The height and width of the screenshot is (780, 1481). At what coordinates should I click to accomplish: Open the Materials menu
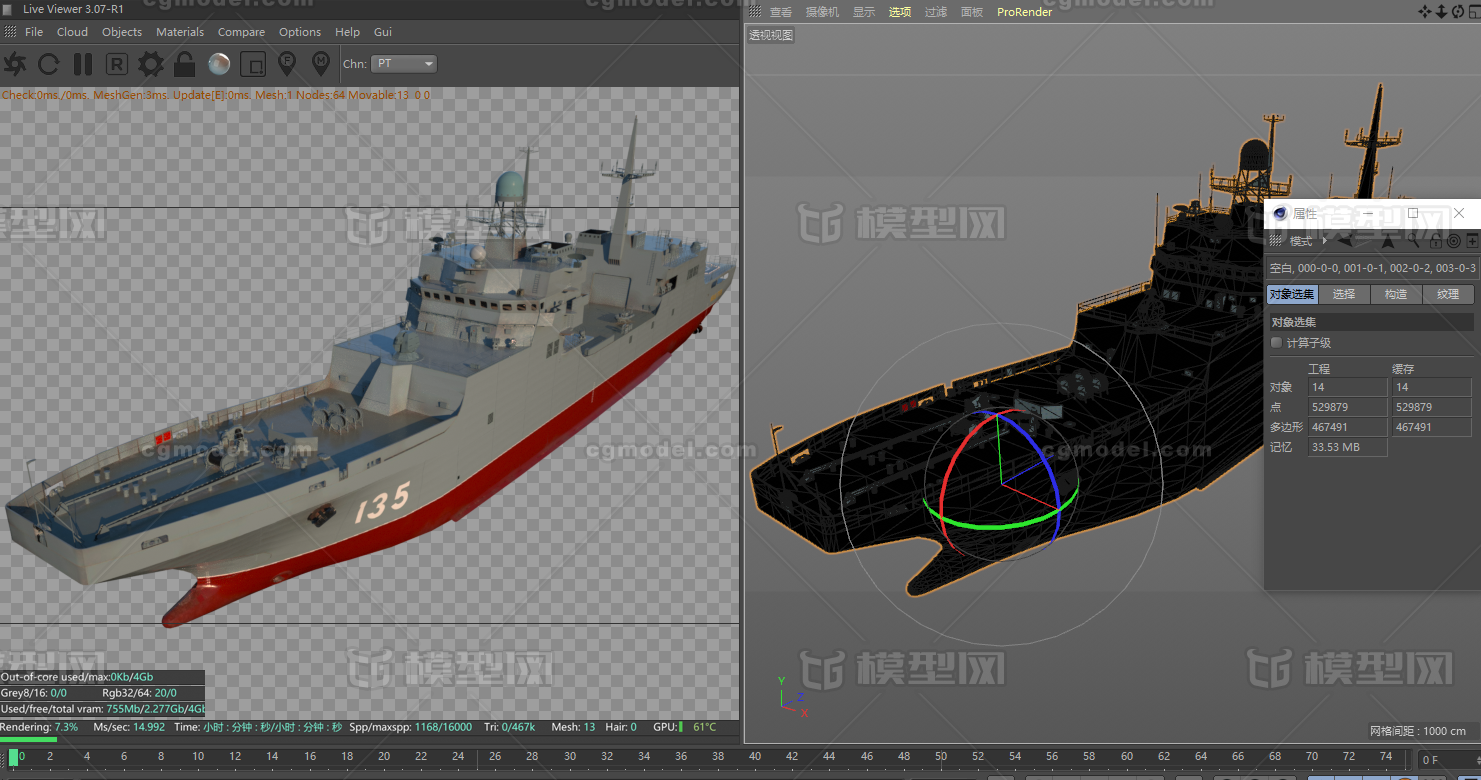(180, 32)
